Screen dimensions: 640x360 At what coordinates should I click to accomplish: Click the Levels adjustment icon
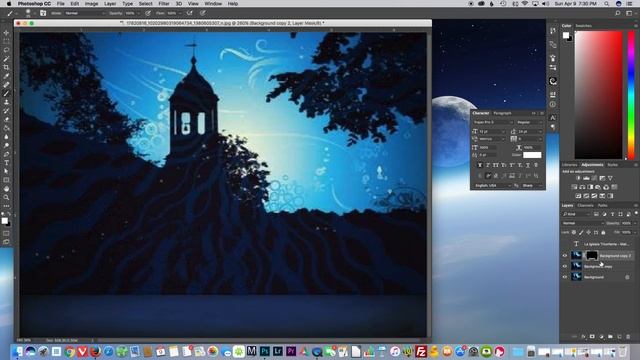(586, 178)
